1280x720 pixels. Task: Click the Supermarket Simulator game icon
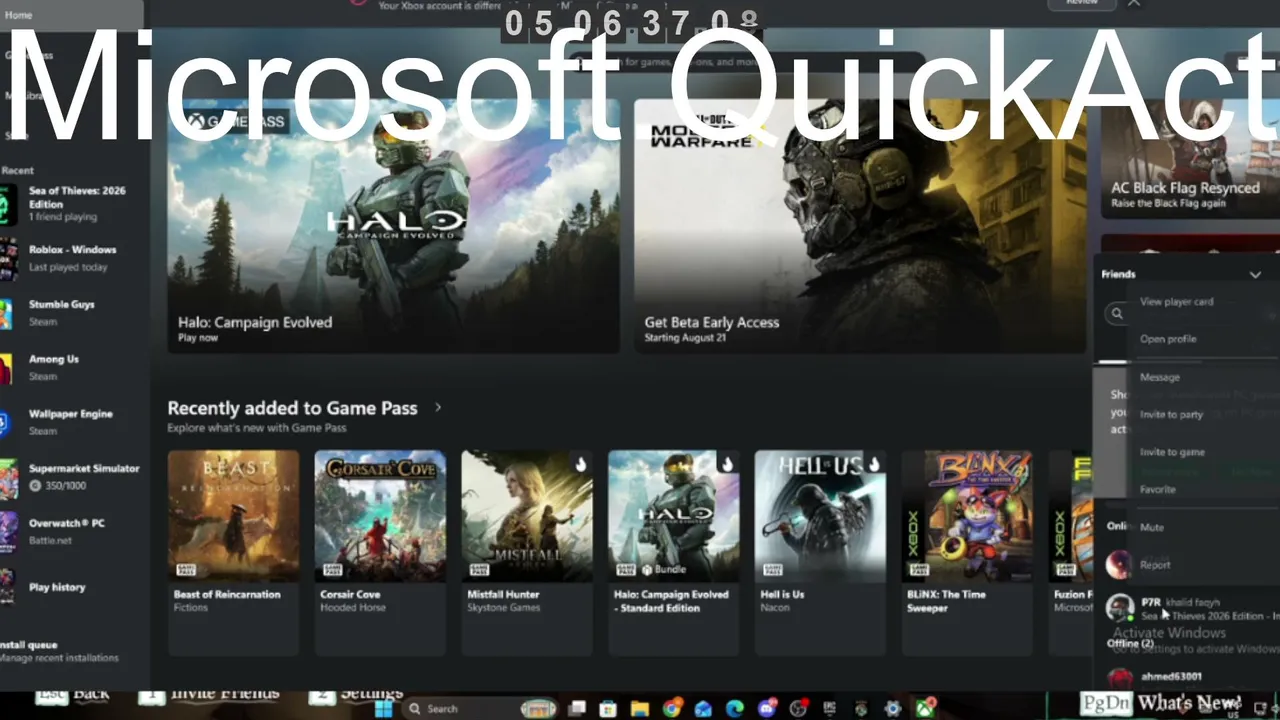pos(8,478)
